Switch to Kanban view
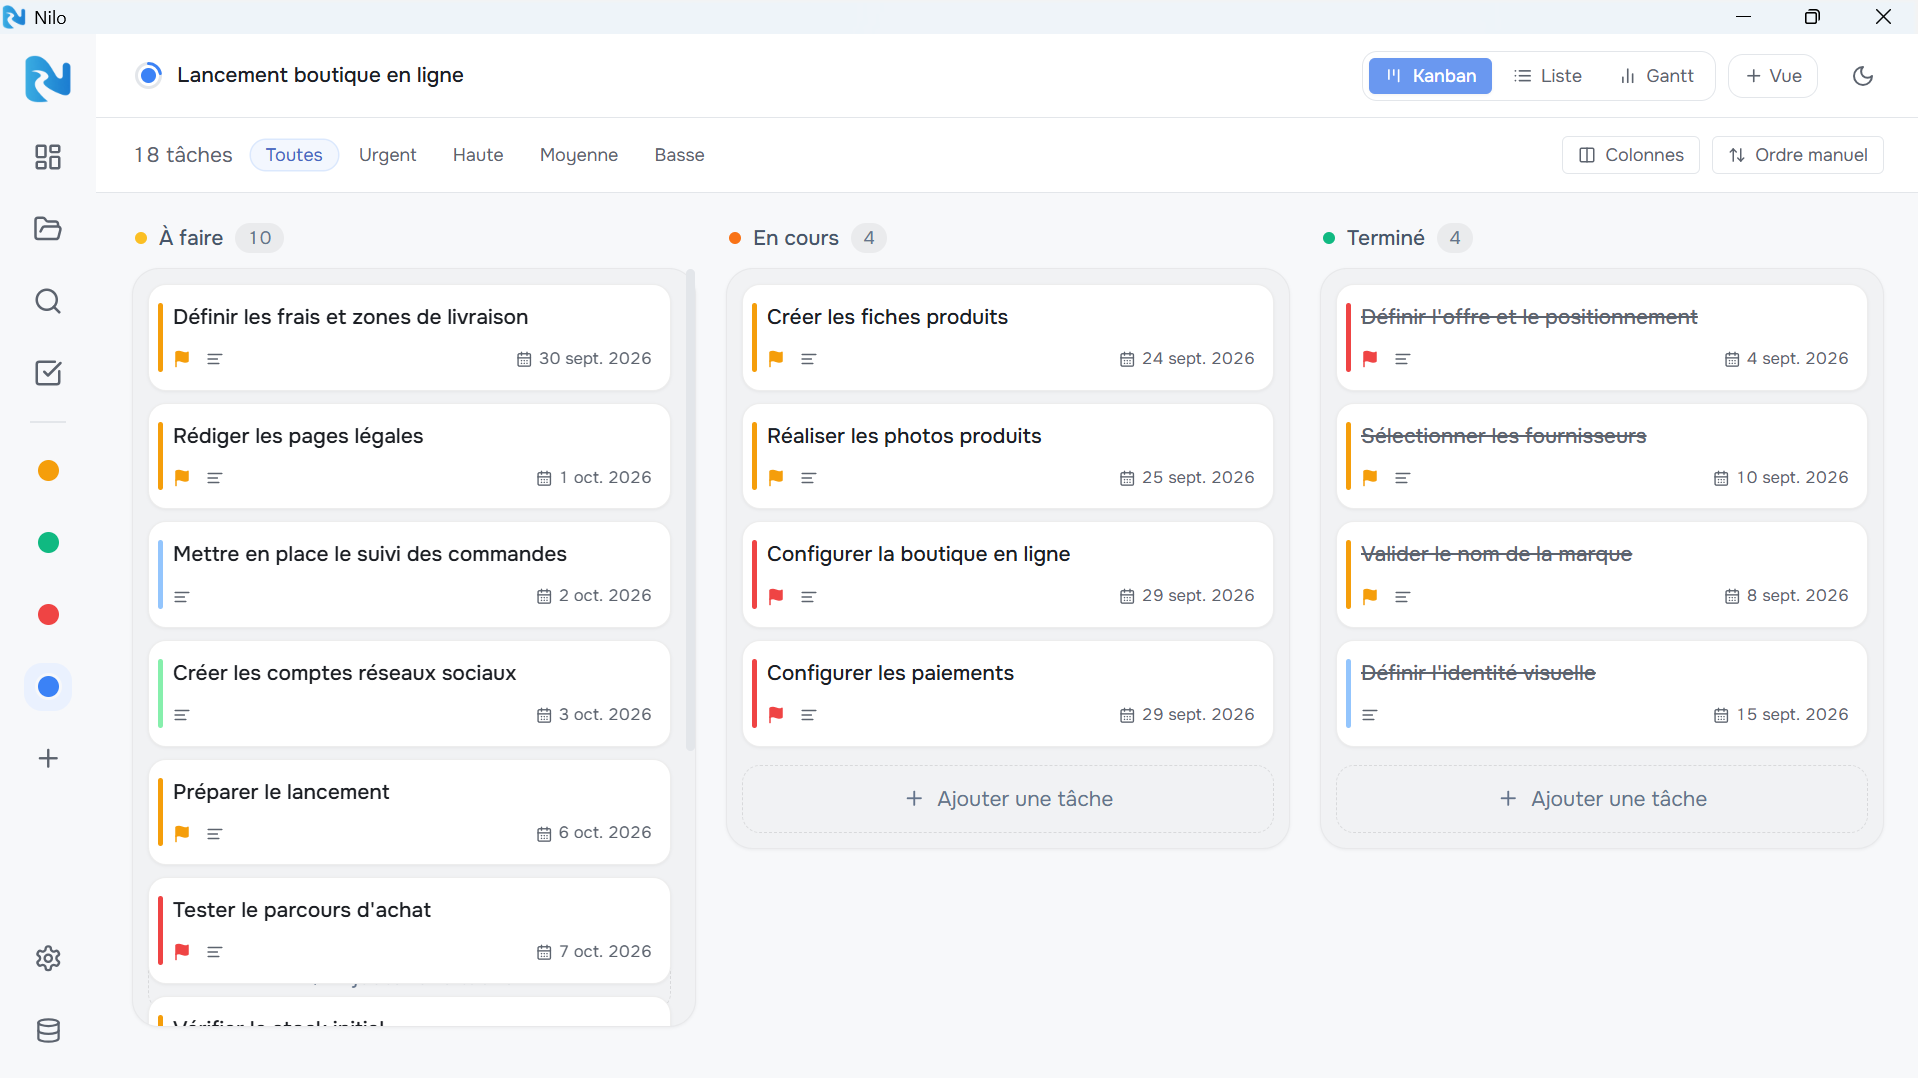This screenshot has height=1078, width=1918. point(1430,76)
